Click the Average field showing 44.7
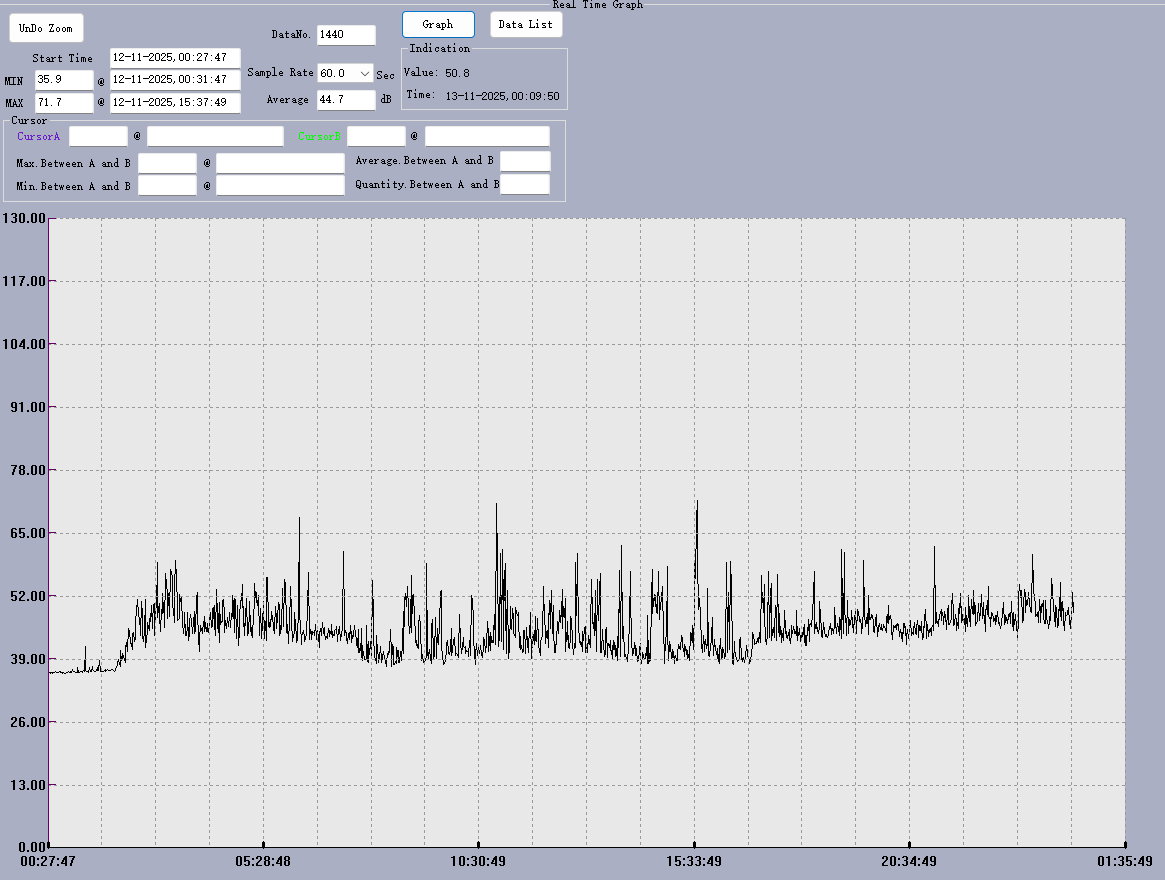The width and height of the screenshot is (1165, 880). click(x=346, y=100)
